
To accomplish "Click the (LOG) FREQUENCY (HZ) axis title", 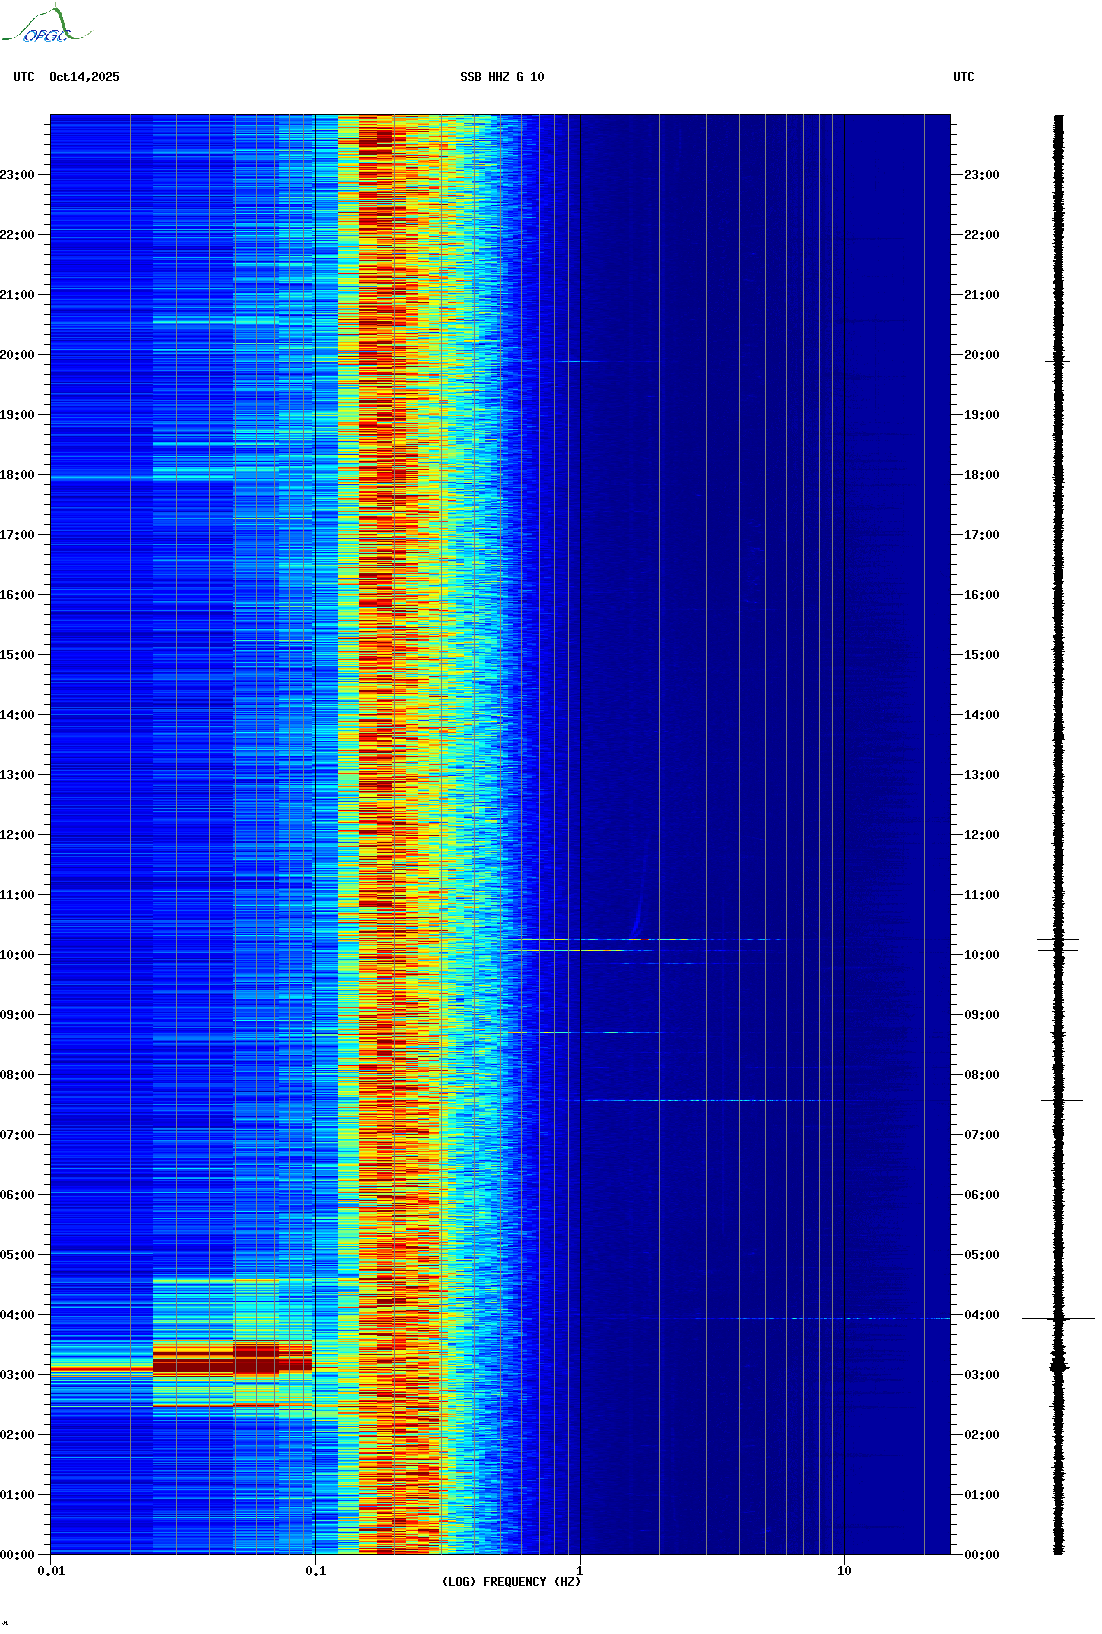I will click(511, 1582).
